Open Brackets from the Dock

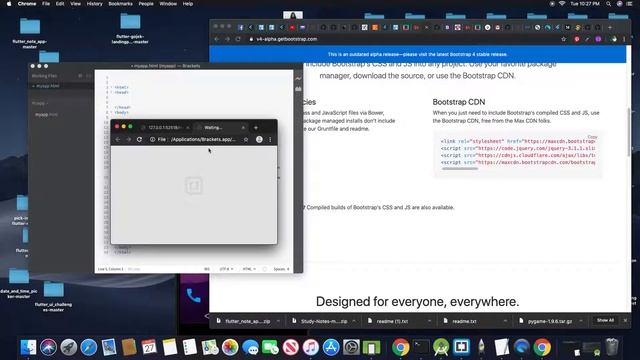click(x=461, y=347)
